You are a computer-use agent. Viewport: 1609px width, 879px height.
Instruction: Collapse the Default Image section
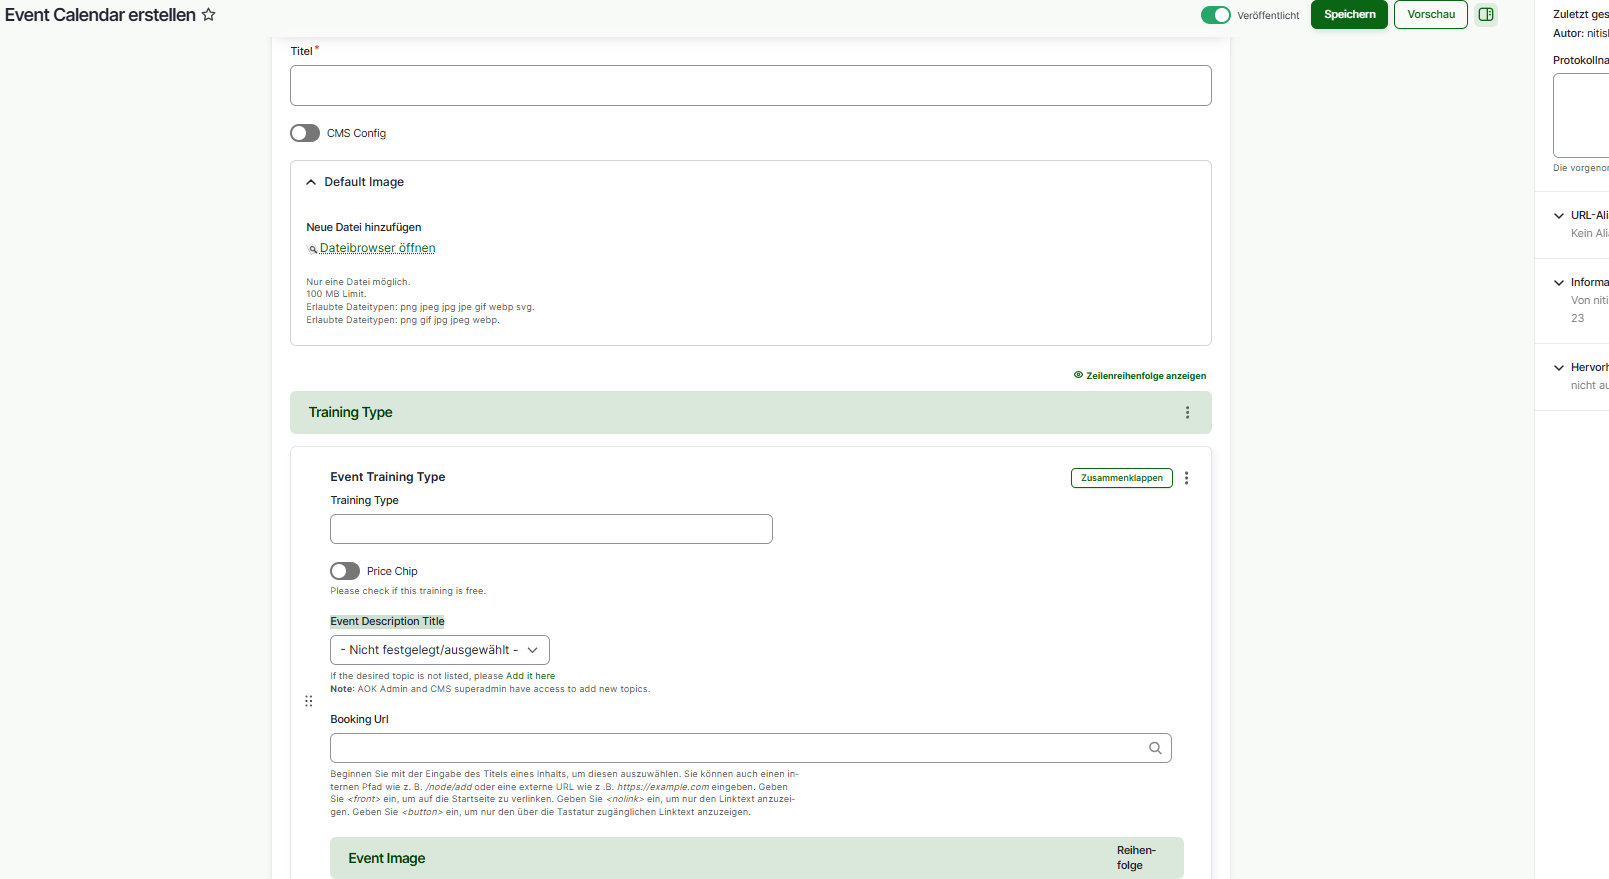pos(311,182)
